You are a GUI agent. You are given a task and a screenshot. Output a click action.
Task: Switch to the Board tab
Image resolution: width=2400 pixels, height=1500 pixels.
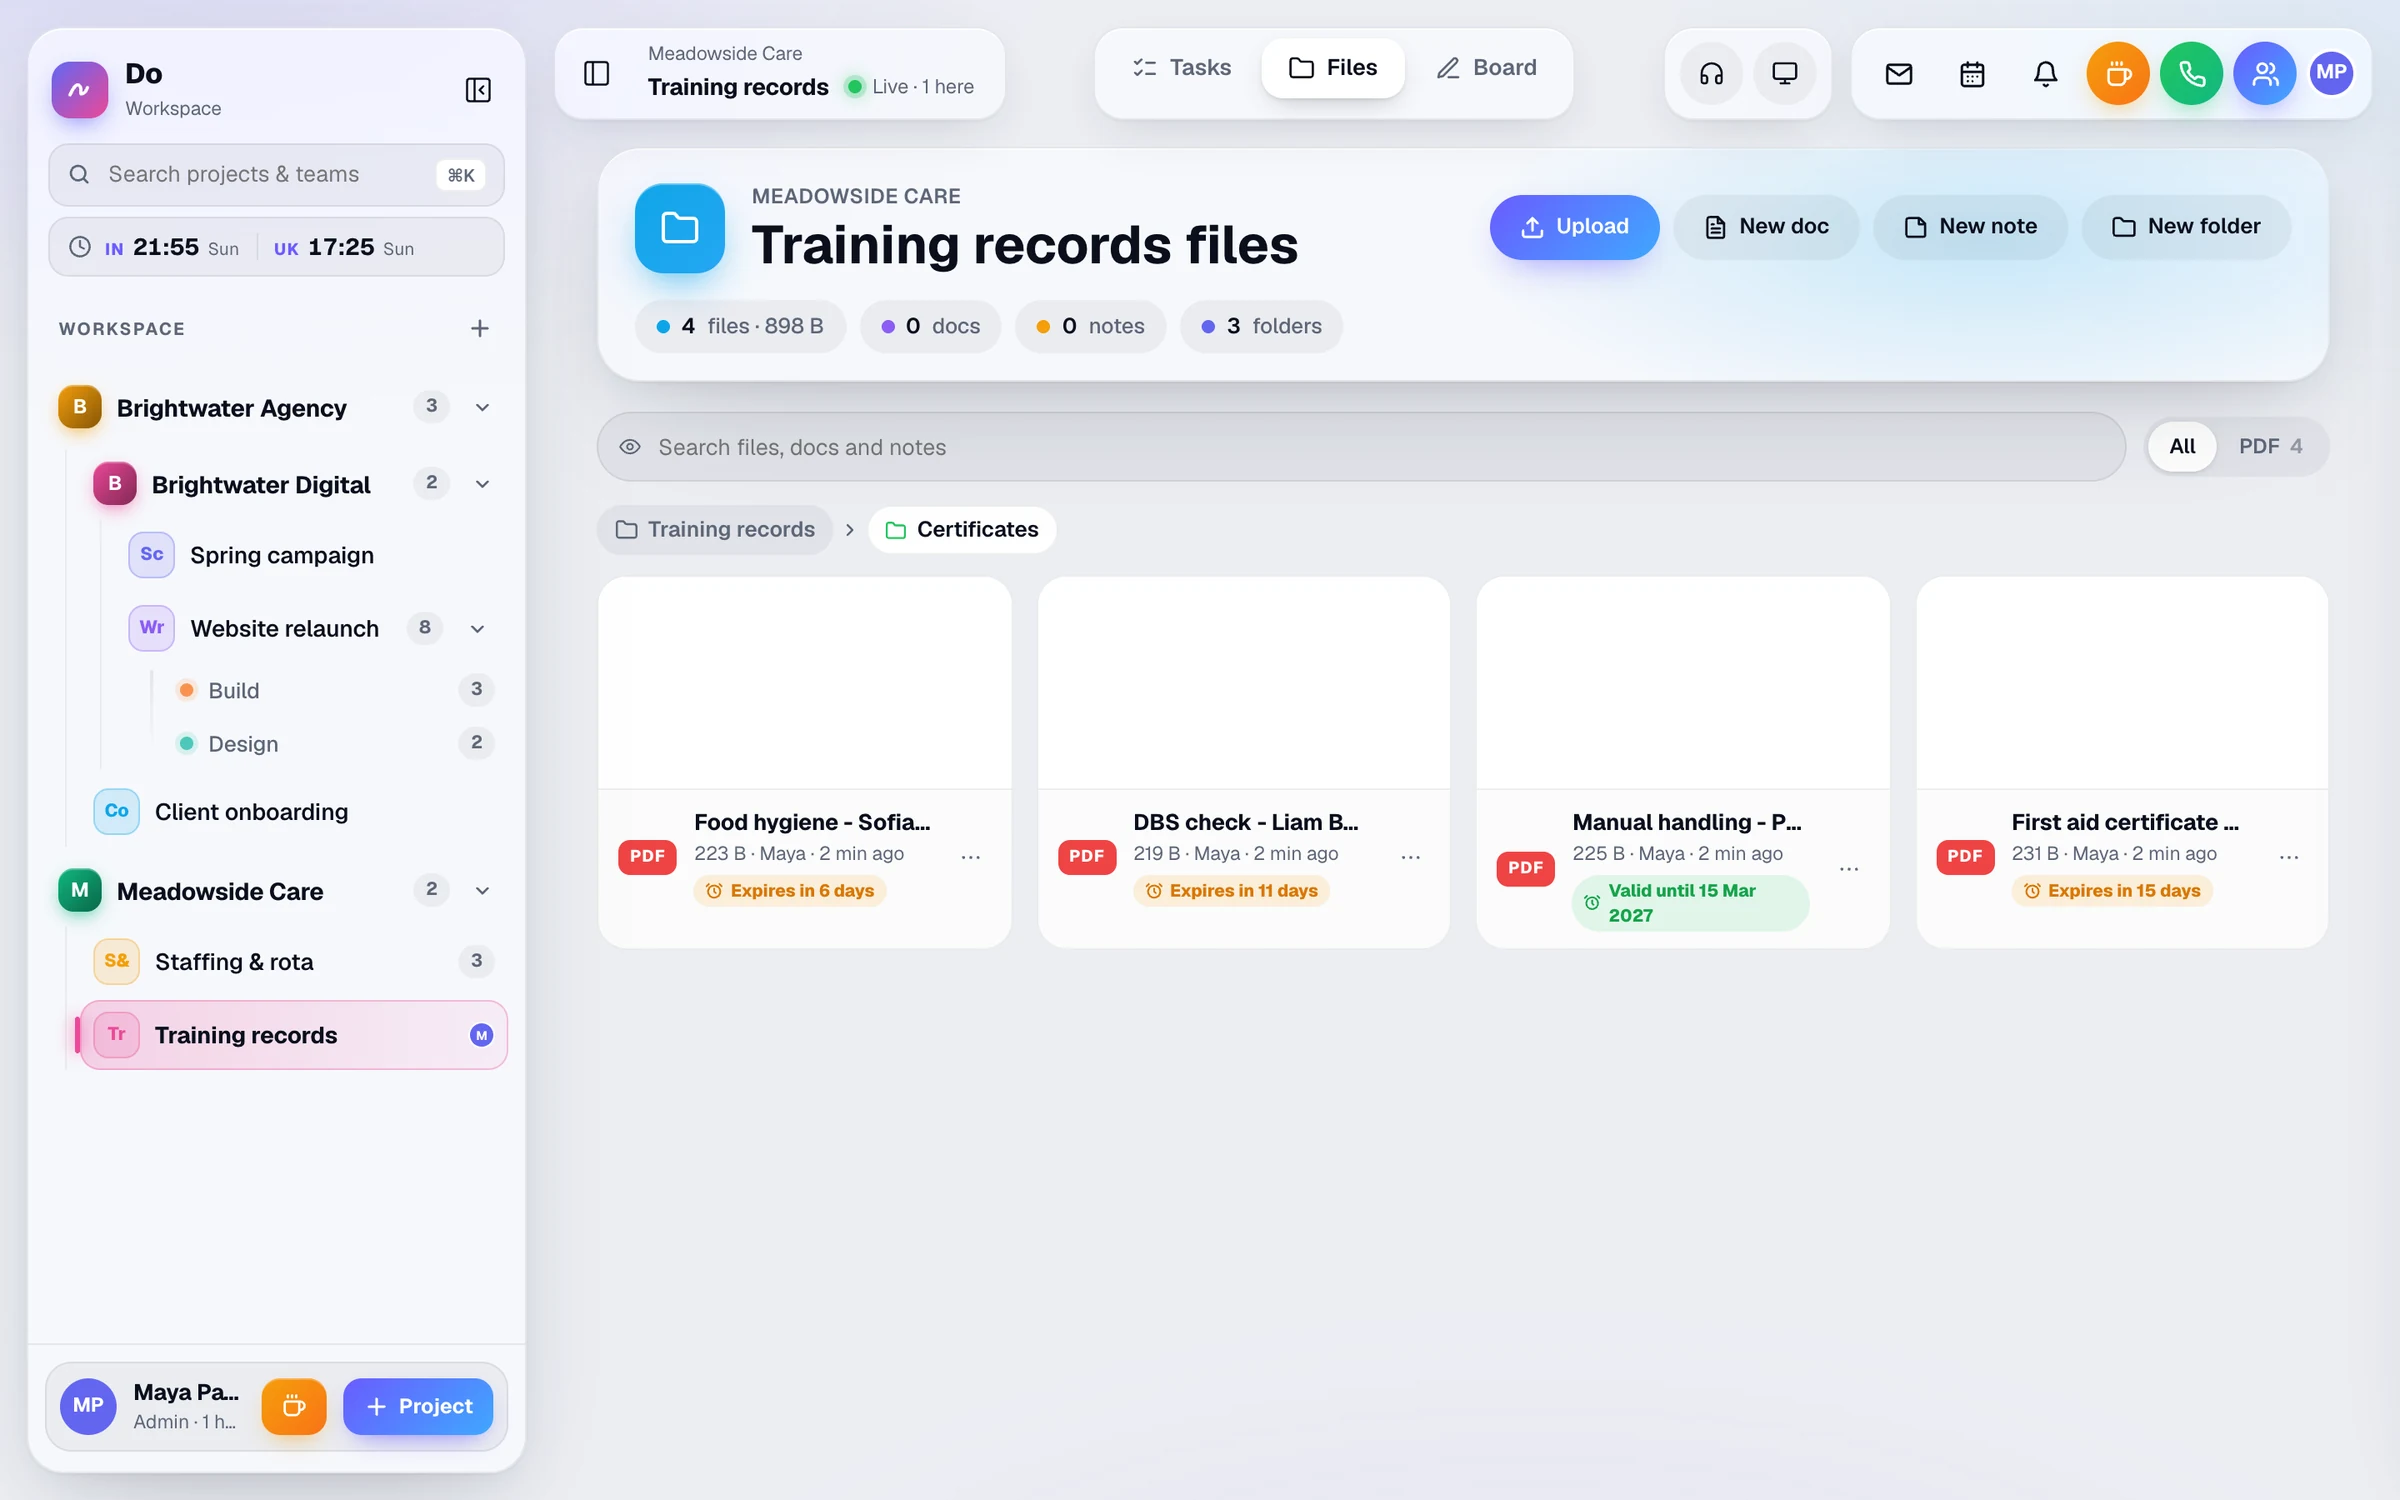(1487, 68)
